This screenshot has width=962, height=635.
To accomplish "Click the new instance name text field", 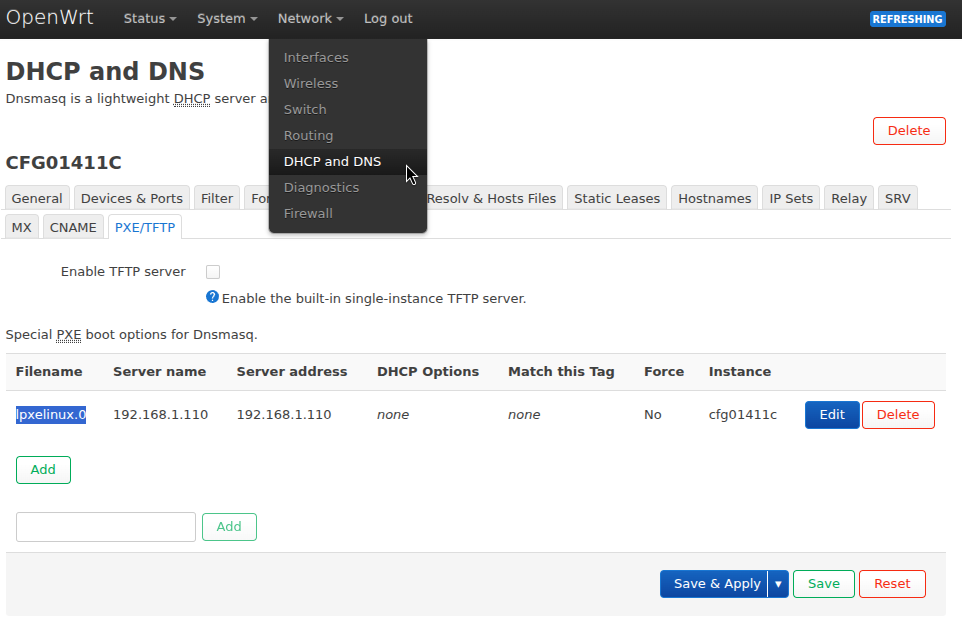I will click(106, 527).
